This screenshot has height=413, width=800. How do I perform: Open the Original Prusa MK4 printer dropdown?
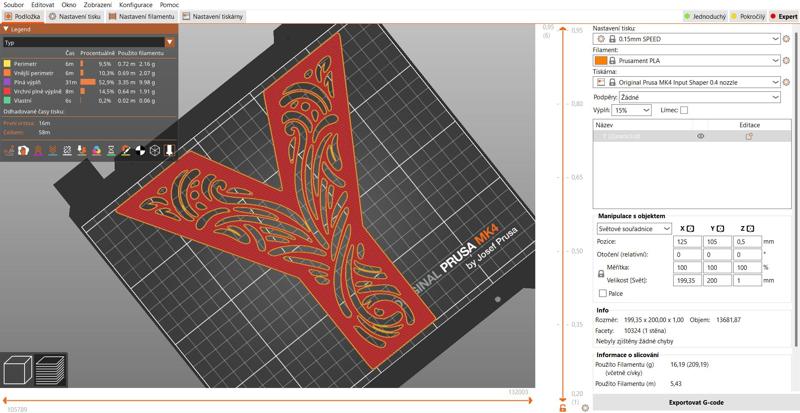687,82
